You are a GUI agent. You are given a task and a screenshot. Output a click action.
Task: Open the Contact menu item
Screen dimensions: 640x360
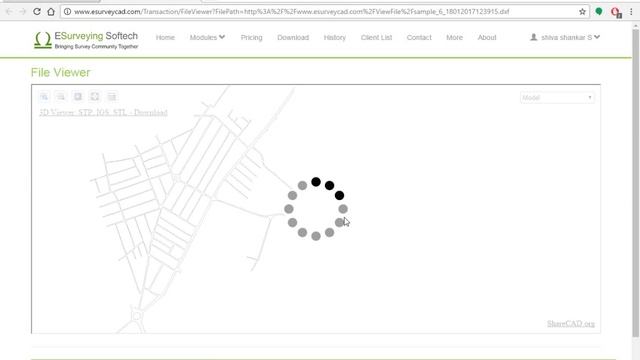[419, 37]
